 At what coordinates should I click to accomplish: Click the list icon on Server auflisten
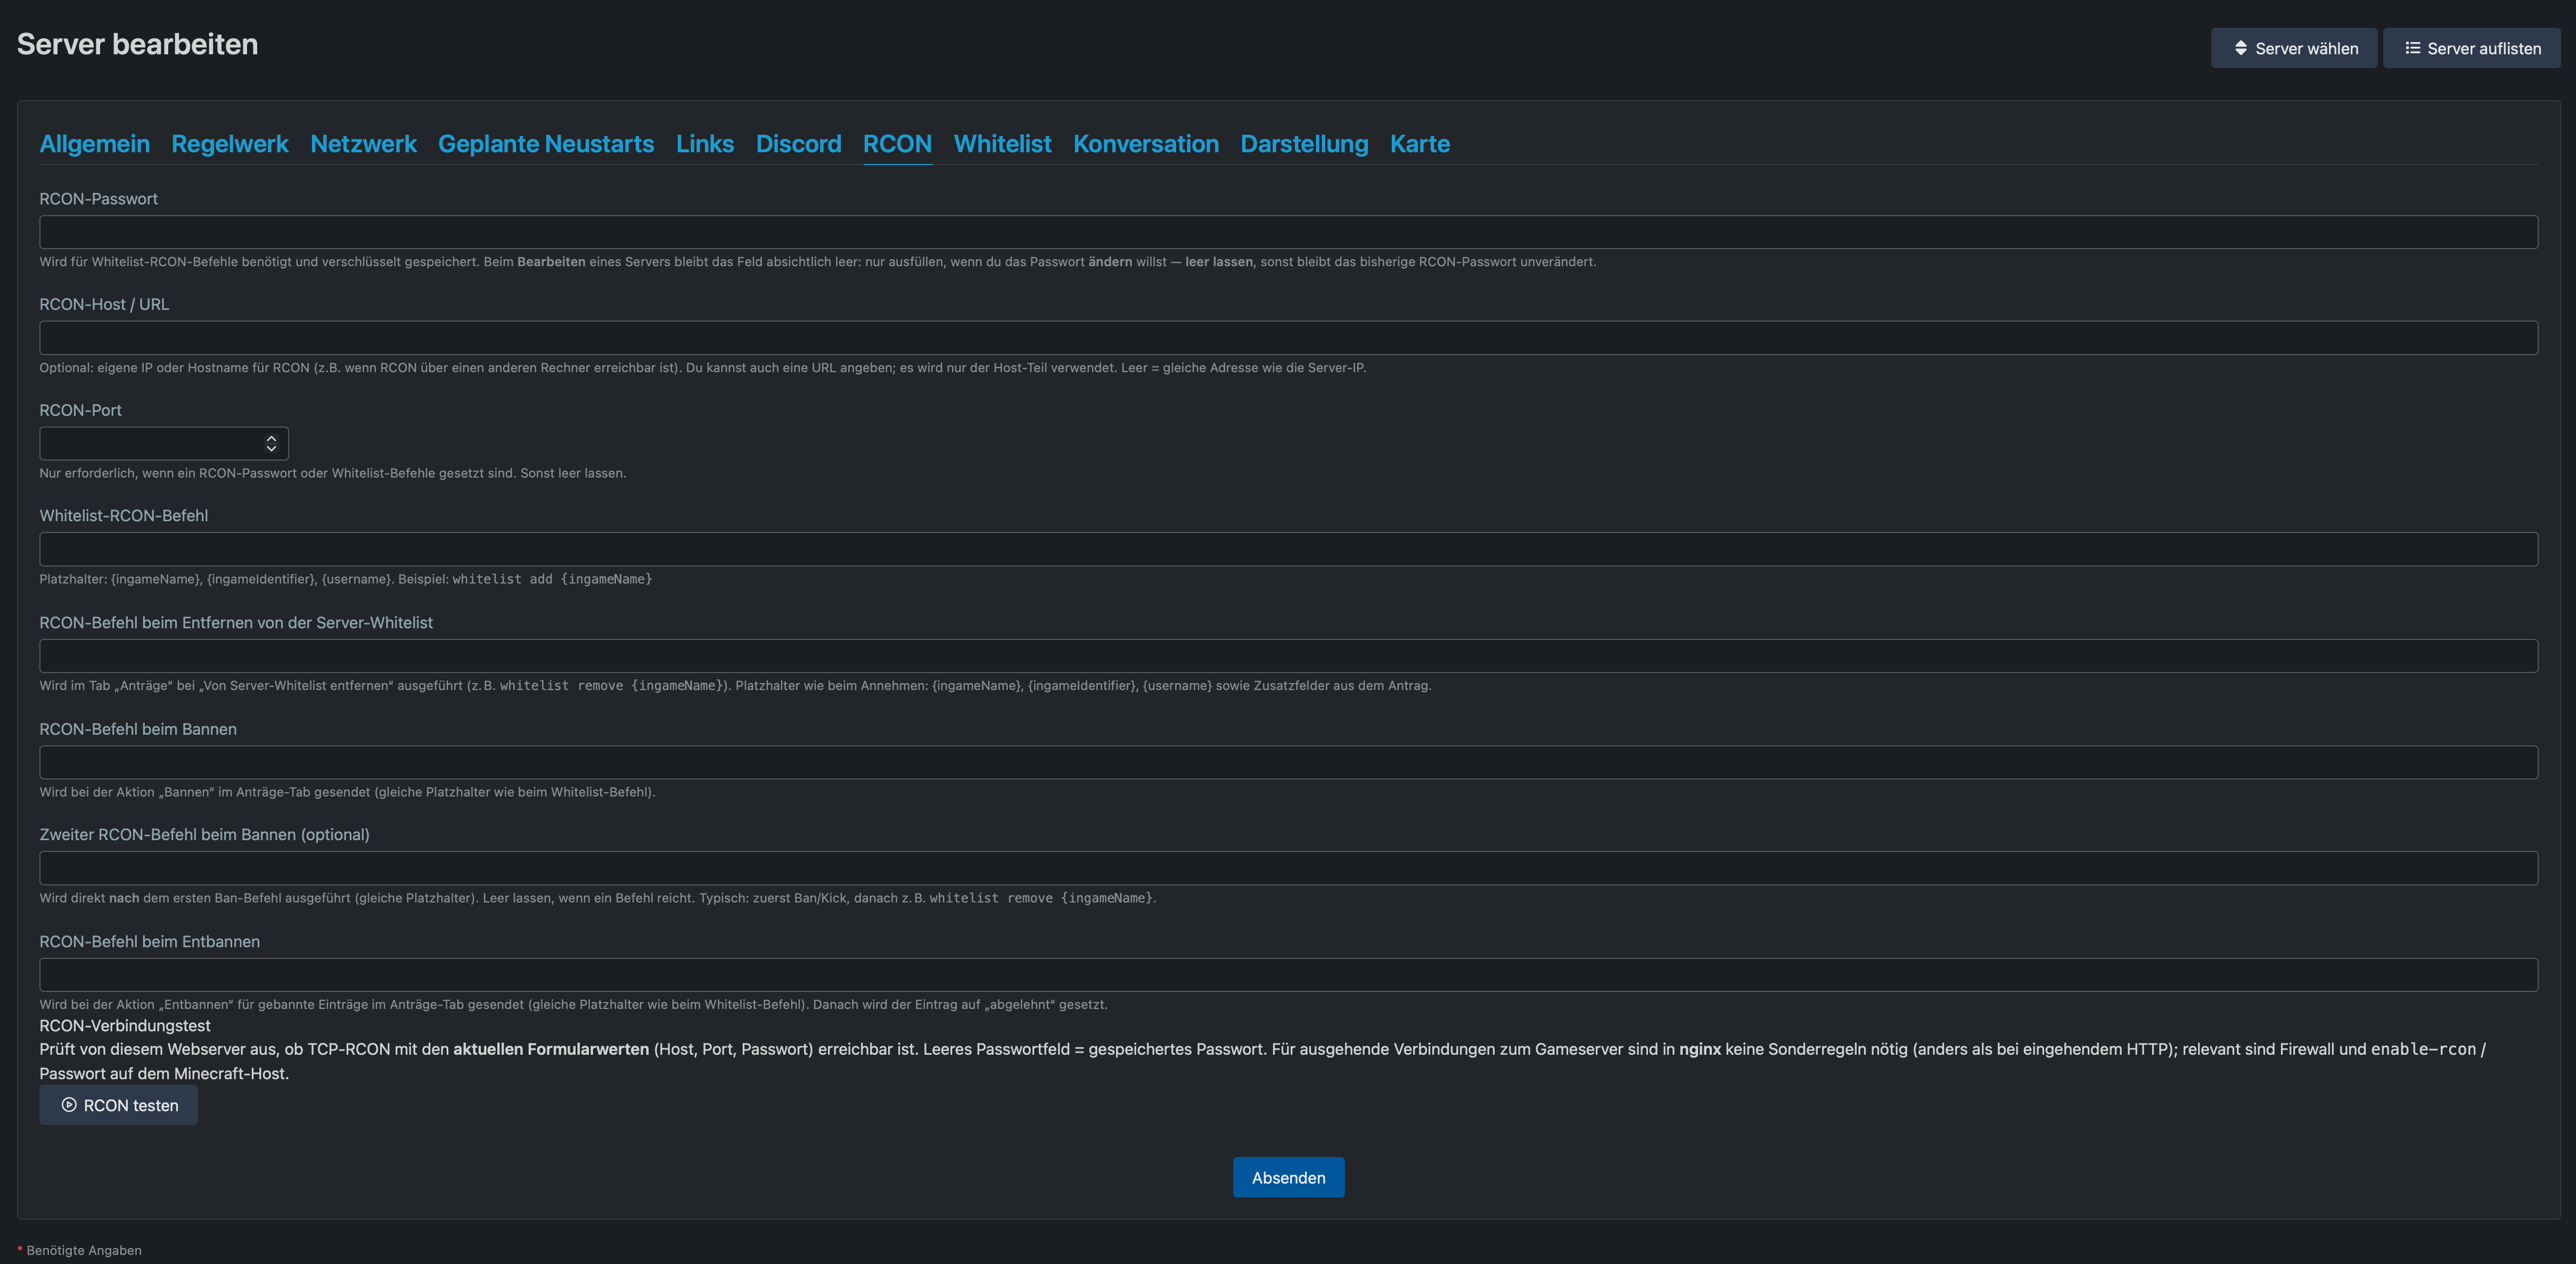2412,48
